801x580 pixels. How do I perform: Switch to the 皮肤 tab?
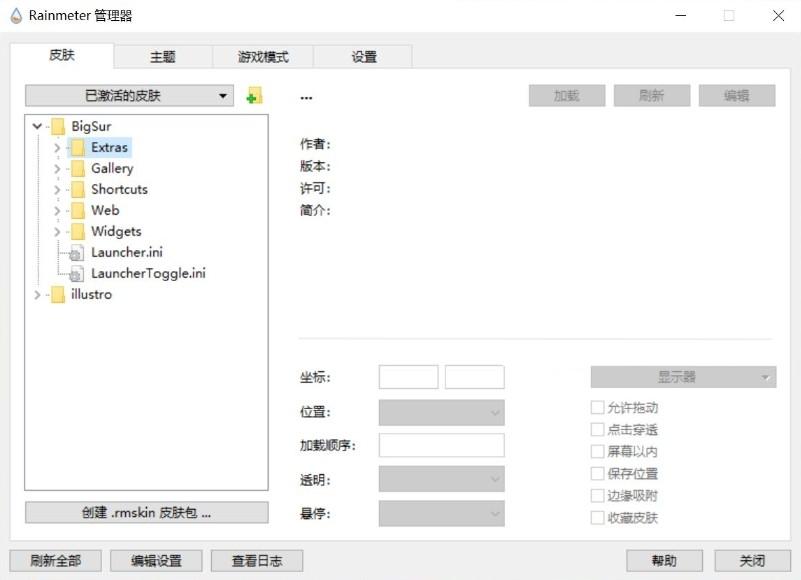click(x=62, y=55)
